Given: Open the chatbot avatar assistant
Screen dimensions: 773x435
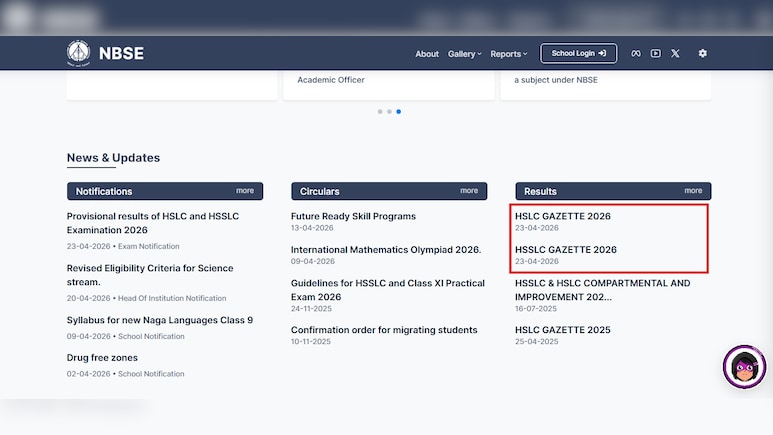Looking at the screenshot, I should coord(744,367).
